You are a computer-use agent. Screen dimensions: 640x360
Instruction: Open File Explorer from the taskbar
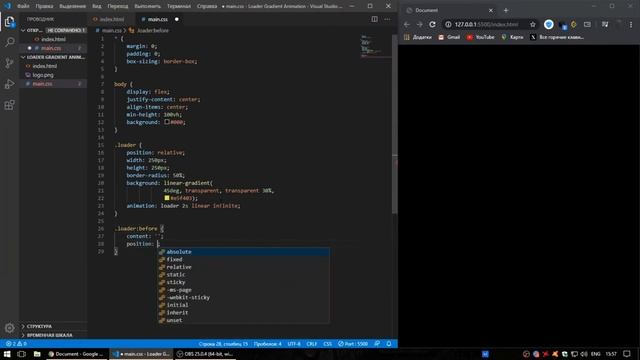(x=37, y=354)
